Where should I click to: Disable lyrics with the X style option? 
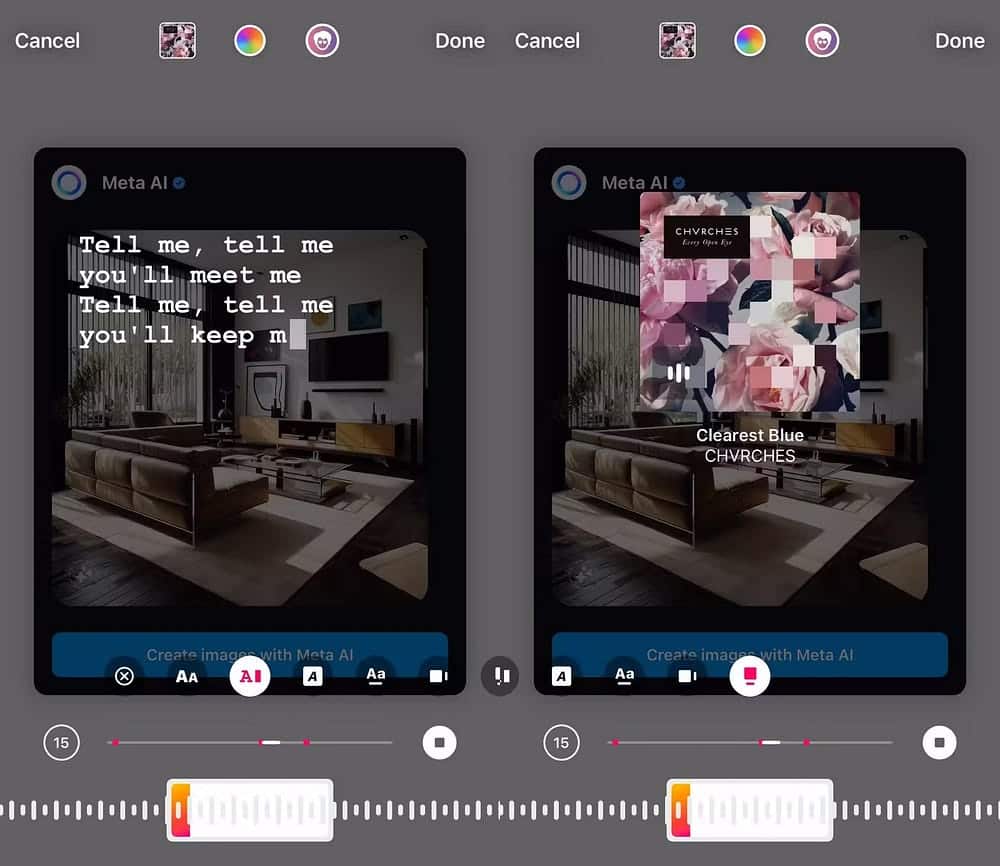pos(125,676)
